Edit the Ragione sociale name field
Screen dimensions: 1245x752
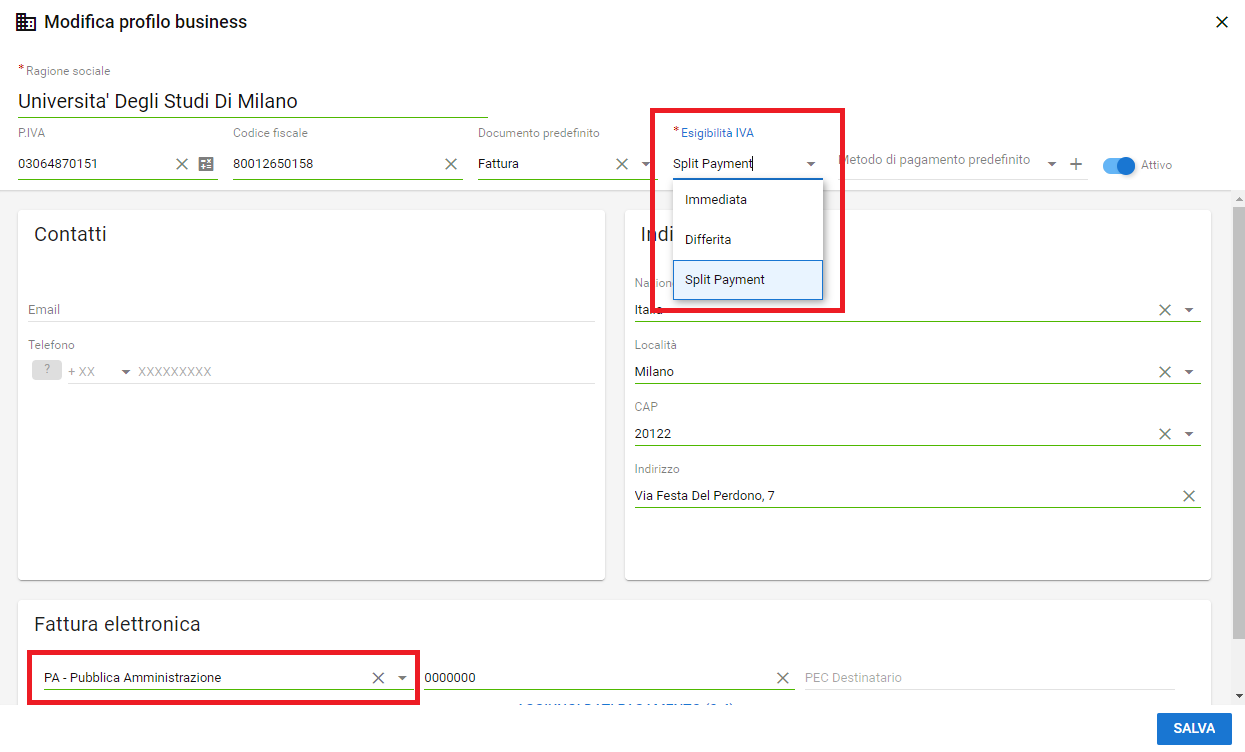(253, 101)
